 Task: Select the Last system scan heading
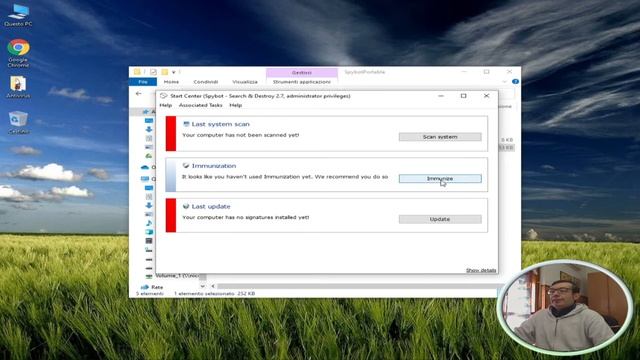pos(220,124)
